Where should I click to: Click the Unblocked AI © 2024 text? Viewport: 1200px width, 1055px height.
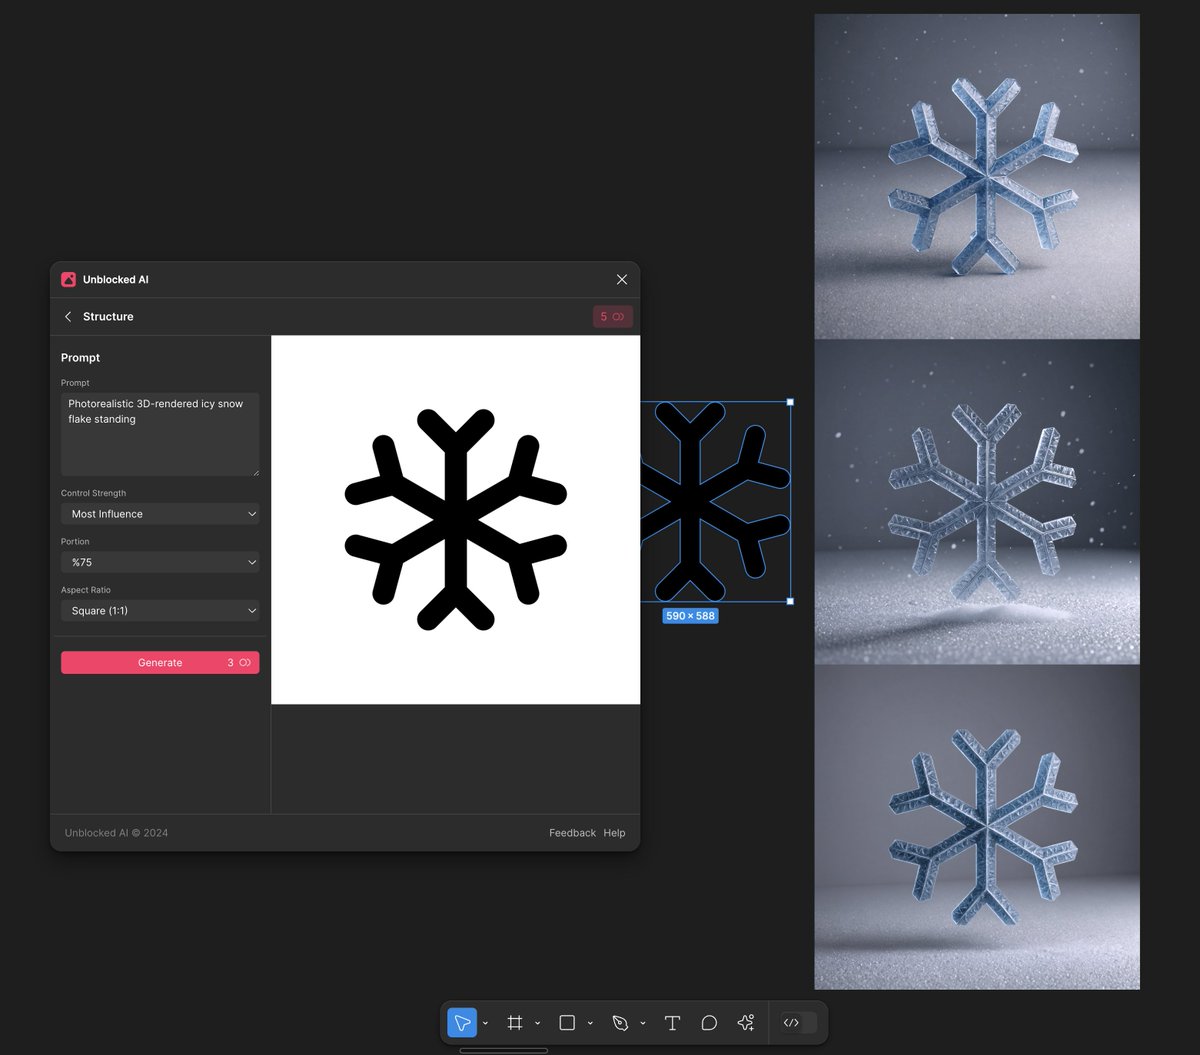pyautogui.click(x=116, y=833)
